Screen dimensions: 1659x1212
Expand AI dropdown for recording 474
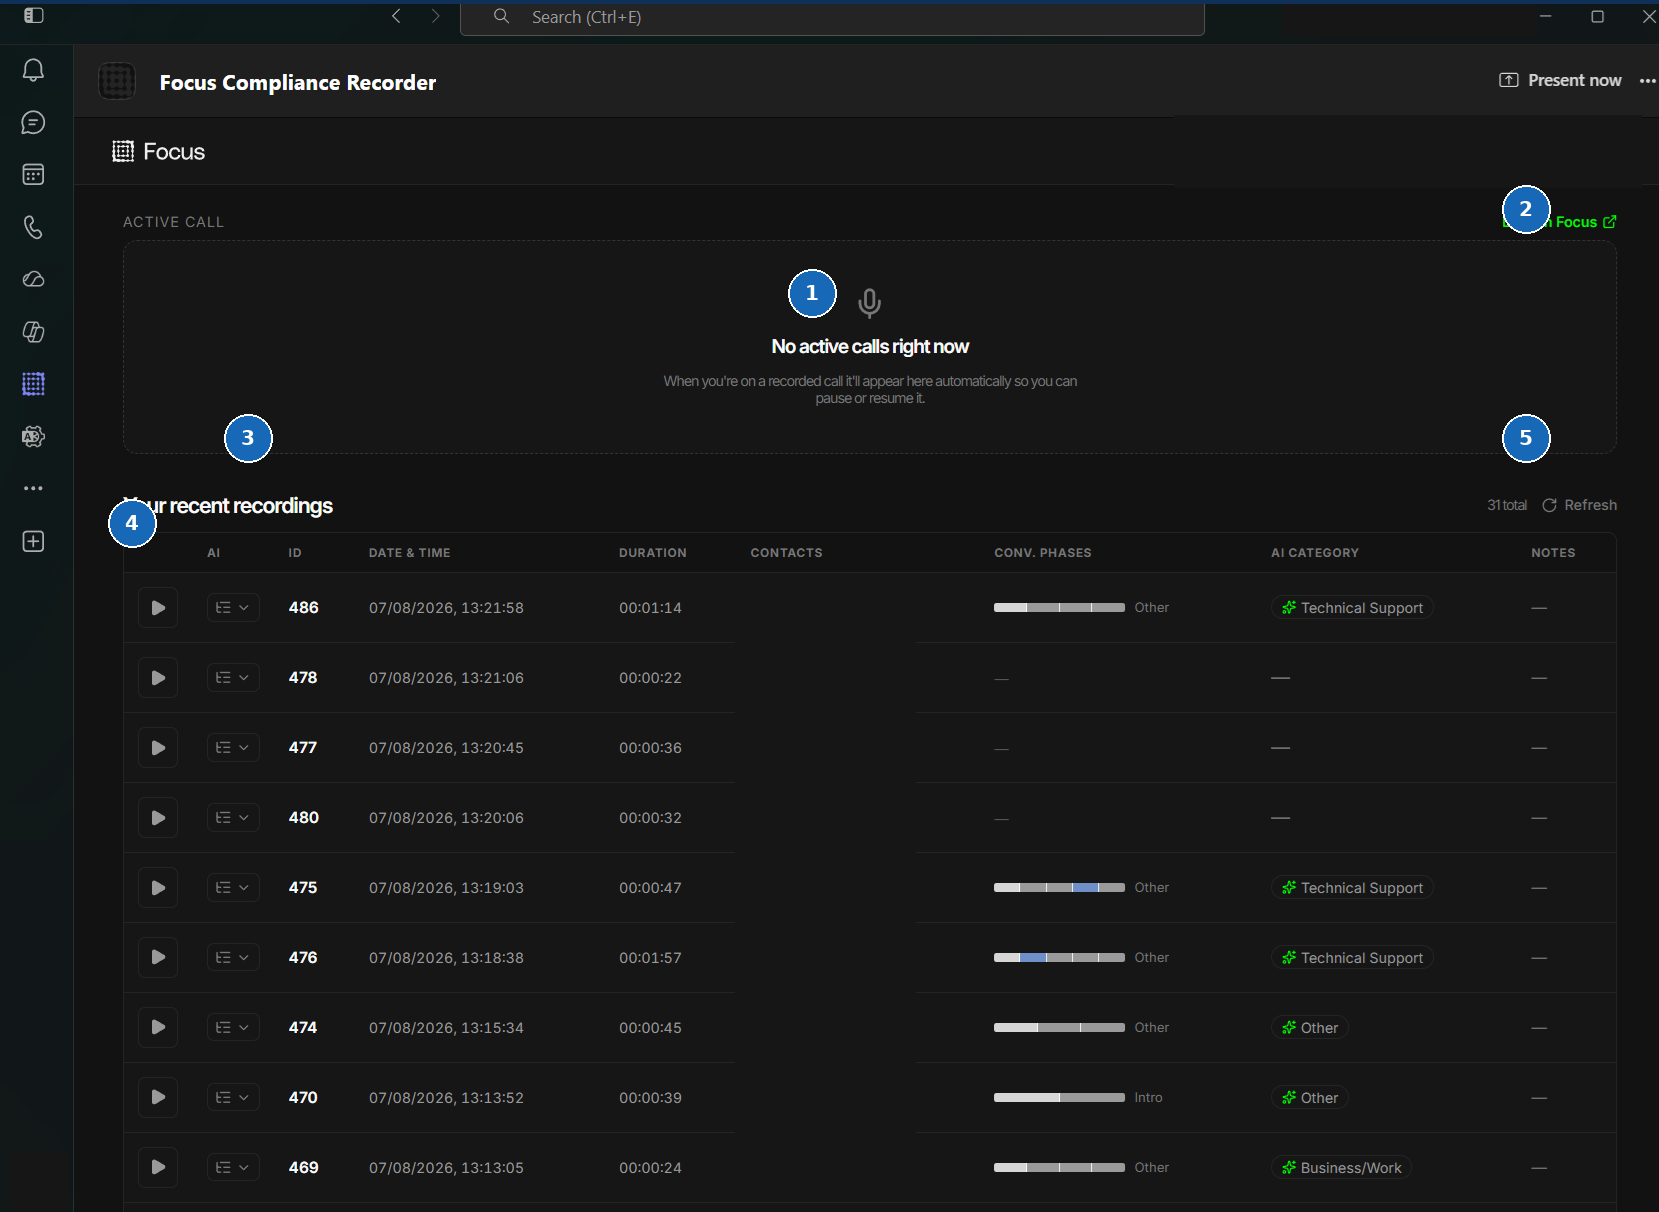tap(233, 1028)
